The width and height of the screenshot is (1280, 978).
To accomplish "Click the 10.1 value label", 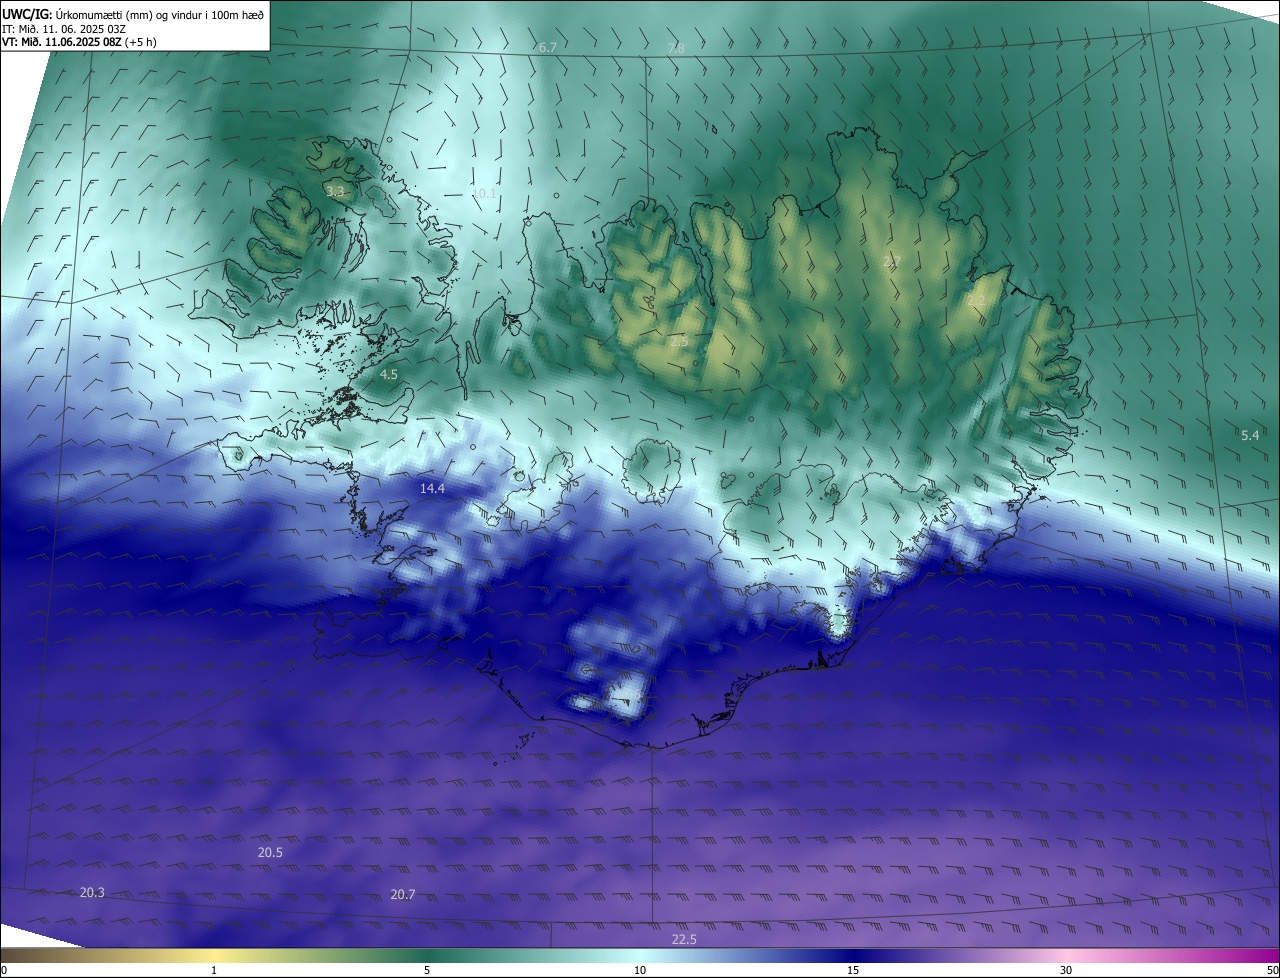I will pyautogui.click(x=484, y=193).
